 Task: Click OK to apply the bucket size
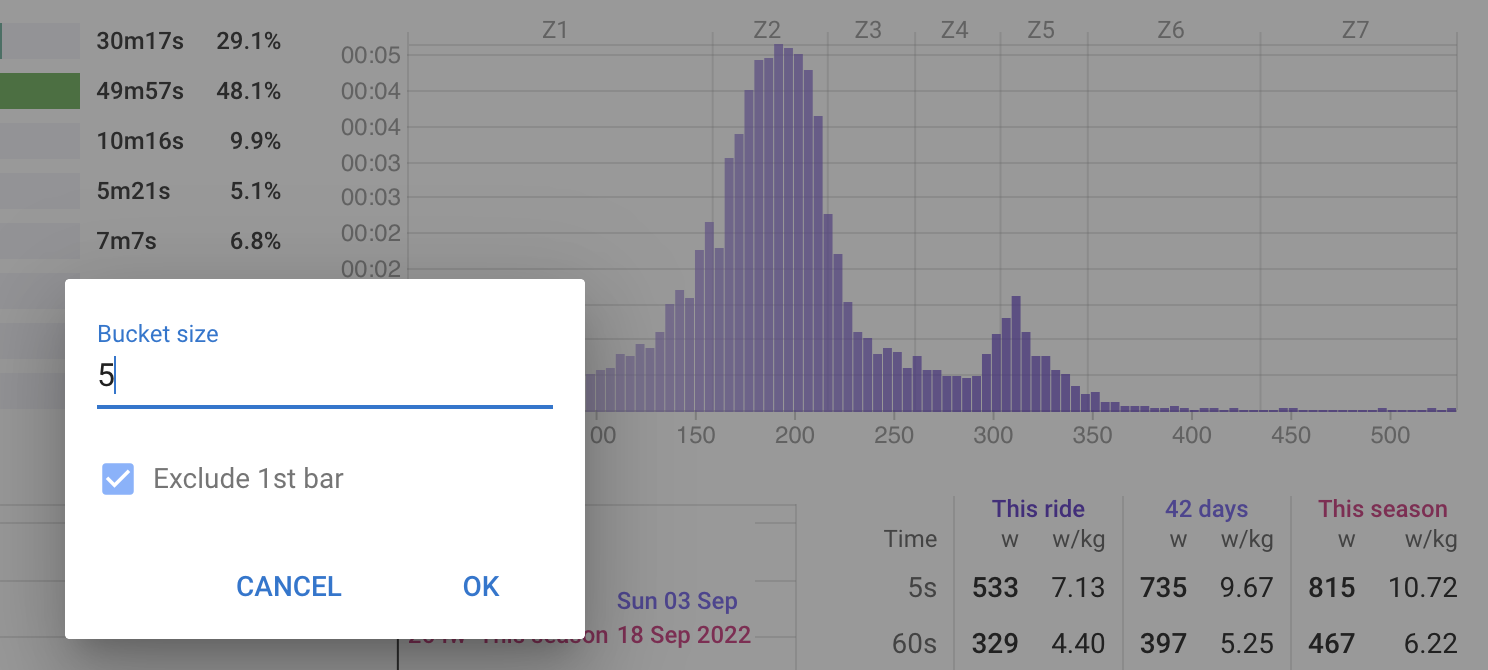coord(481,587)
